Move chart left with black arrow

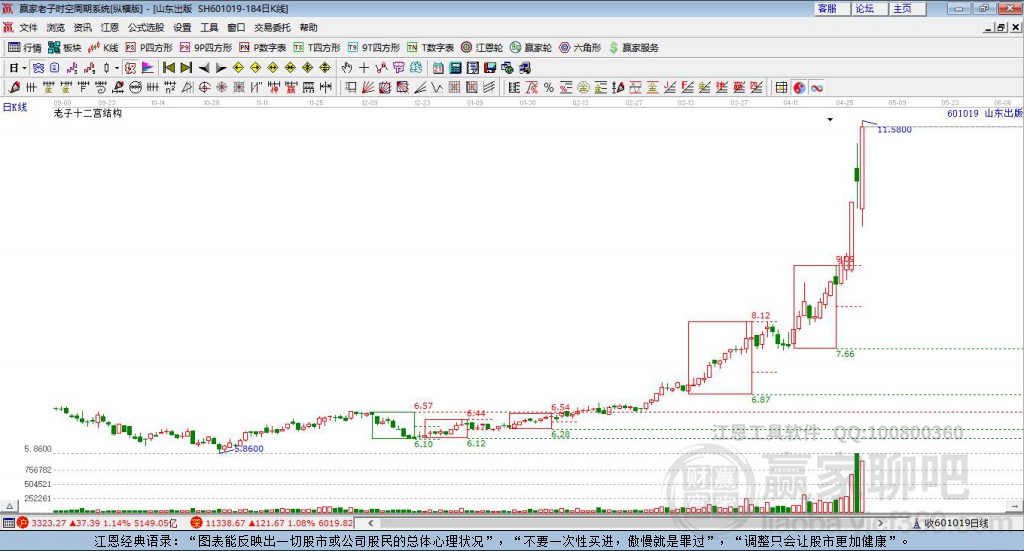click(204, 68)
